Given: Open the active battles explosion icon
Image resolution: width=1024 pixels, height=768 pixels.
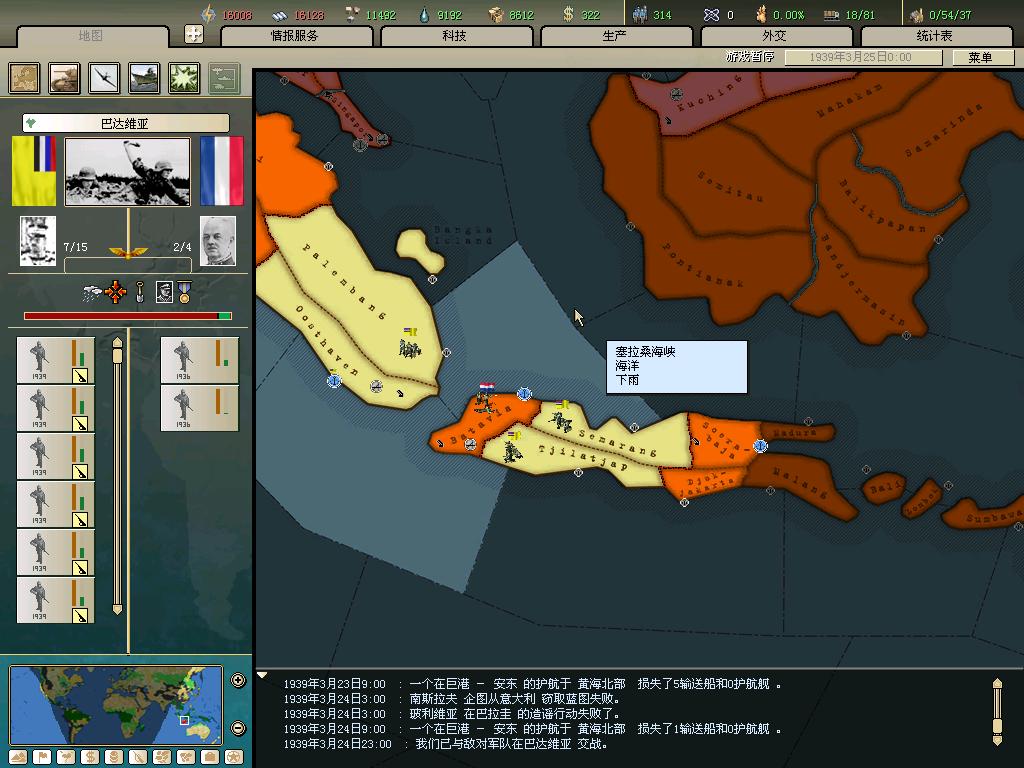Looking at the screenshot, I should tap(184, 78).
